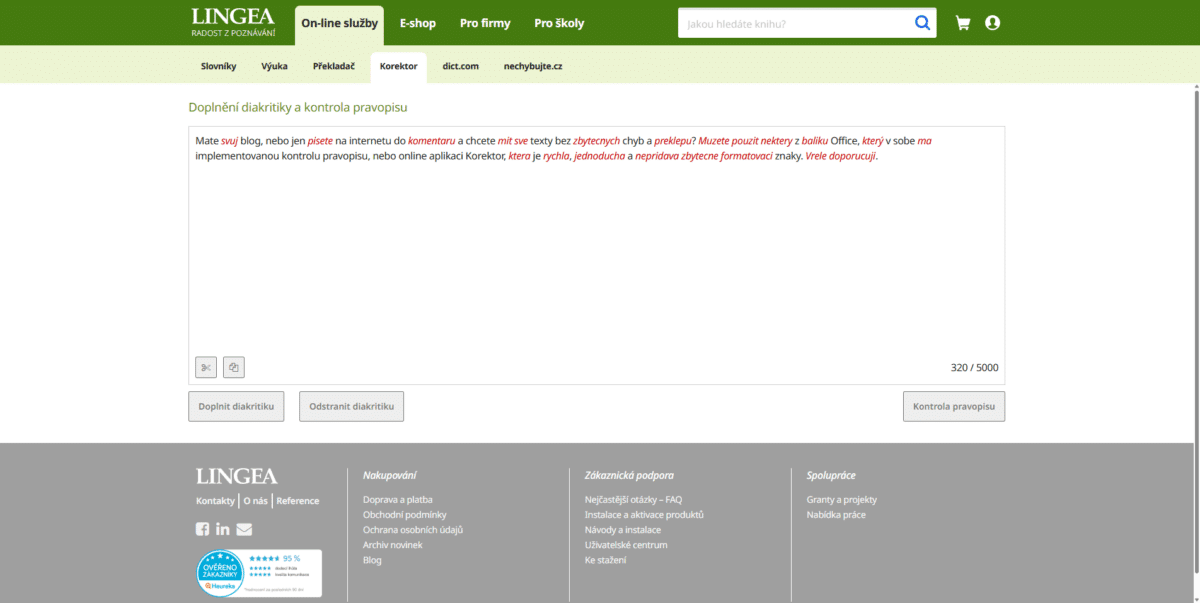Switch to the E-shop tab
The height and width of the screenshot is (603, 1200).
417,23
